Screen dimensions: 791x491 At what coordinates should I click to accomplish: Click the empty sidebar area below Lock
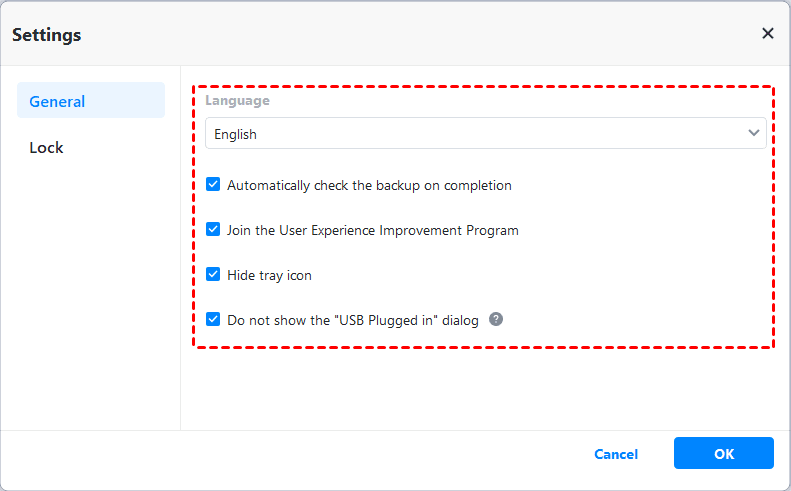click(x=90, y=300)
